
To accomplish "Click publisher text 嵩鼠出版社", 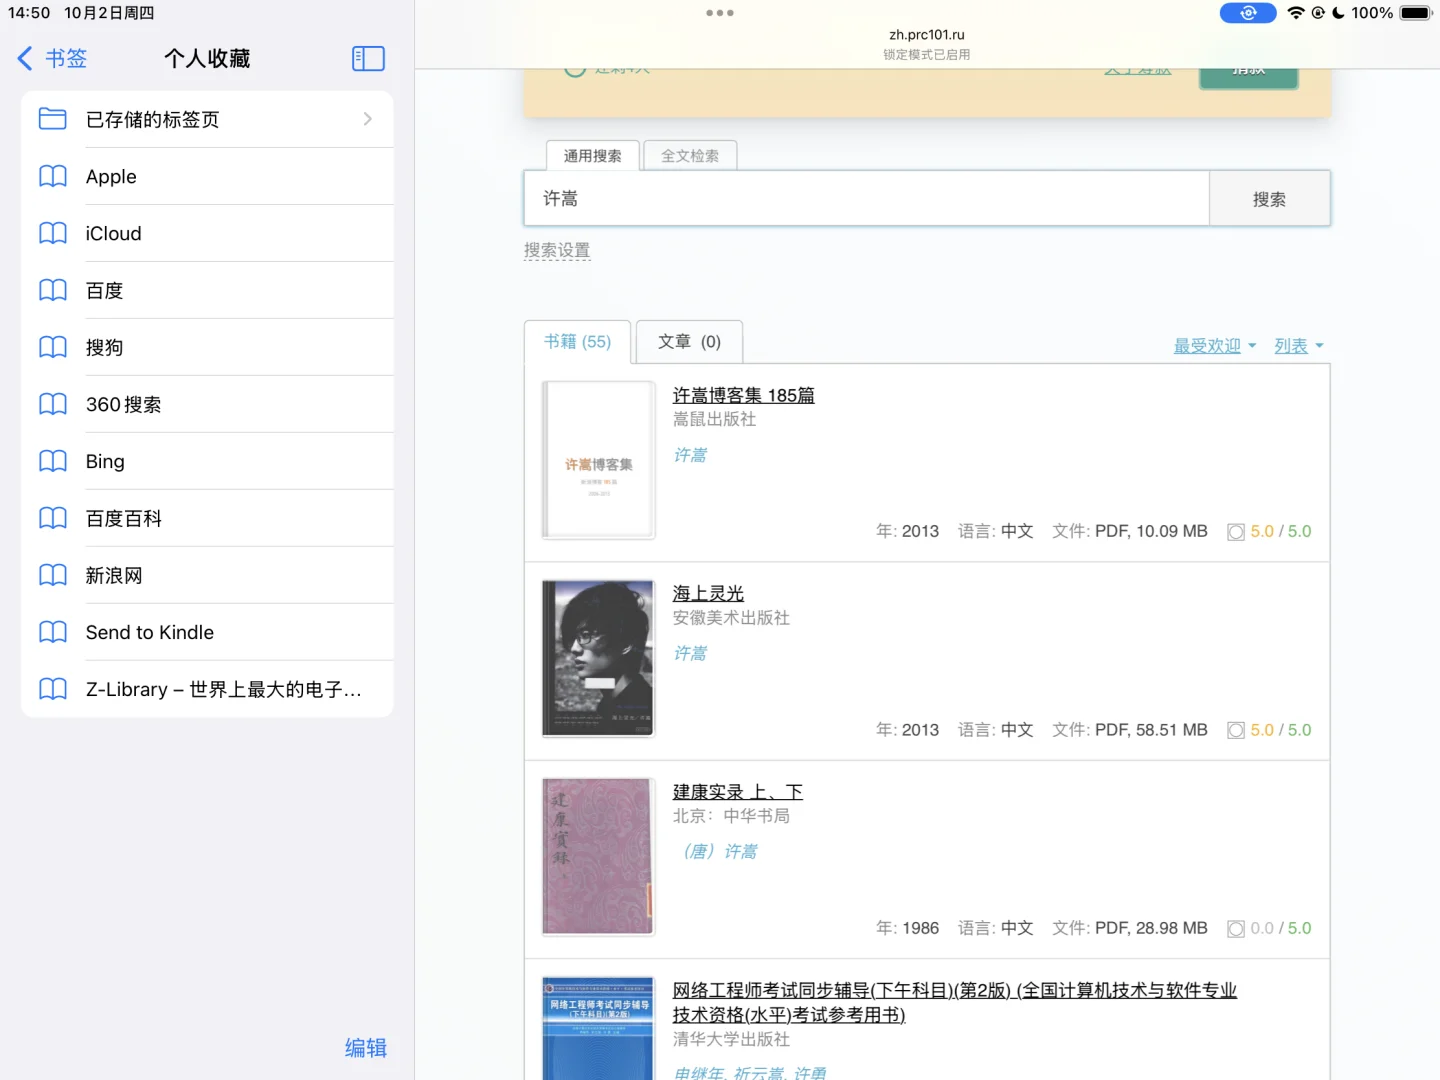I will [x=714, y=419].
